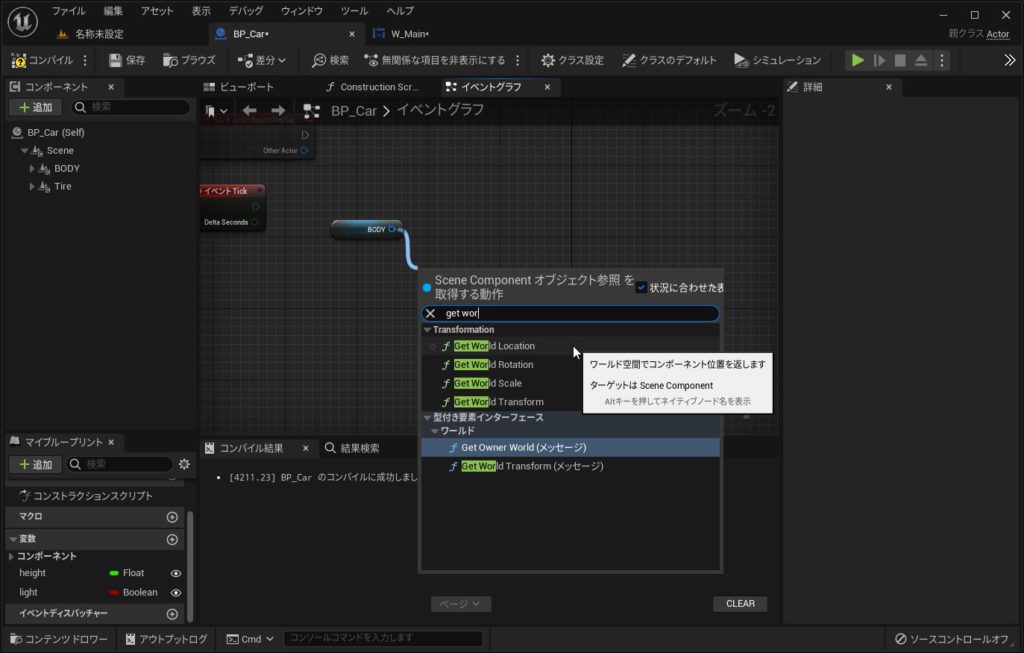Switch to the W_Main tab
The width and height of the screenshot is (1024, 653).
pos(409,34)
